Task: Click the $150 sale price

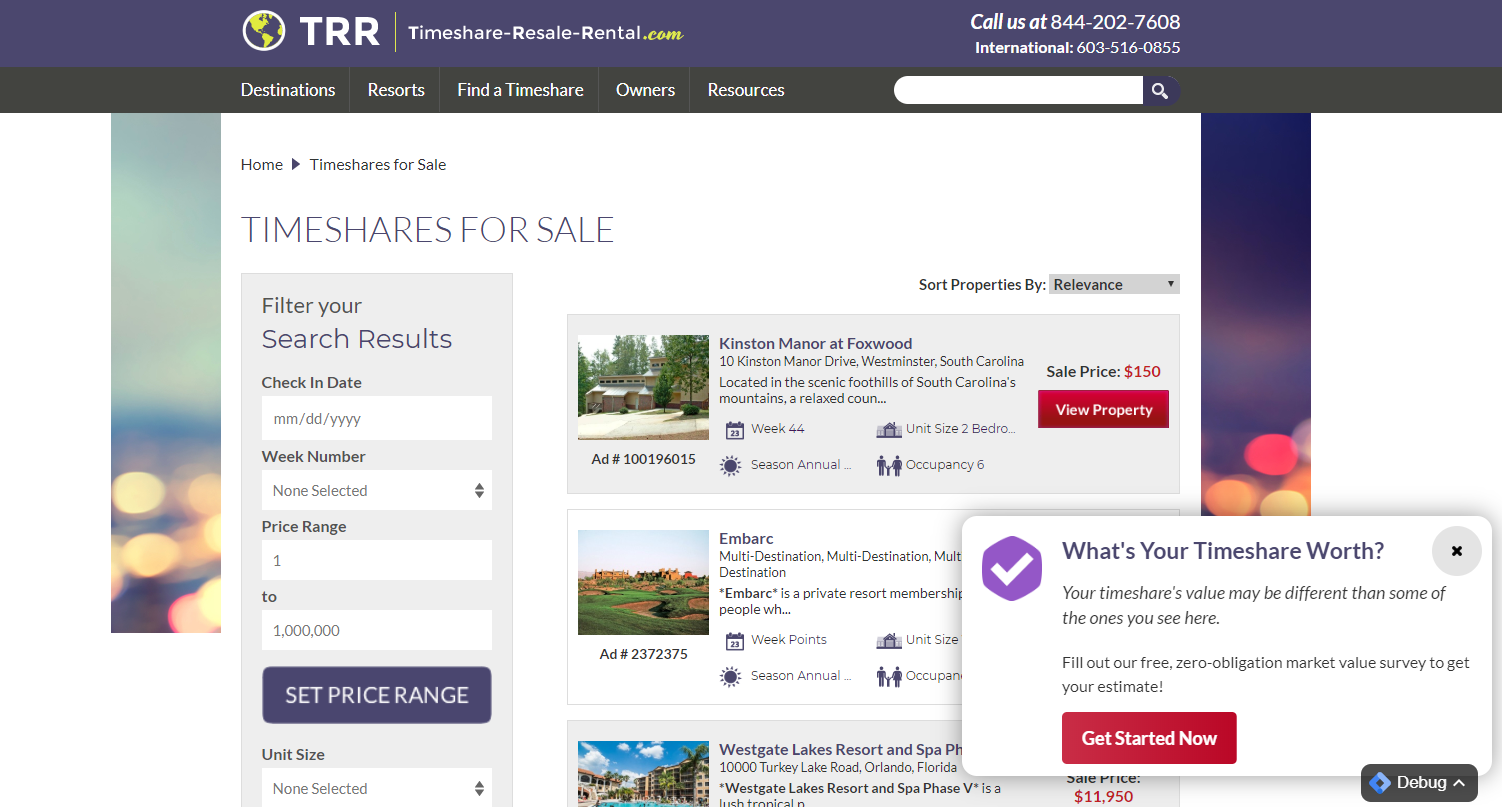Action: [1142, 372]
